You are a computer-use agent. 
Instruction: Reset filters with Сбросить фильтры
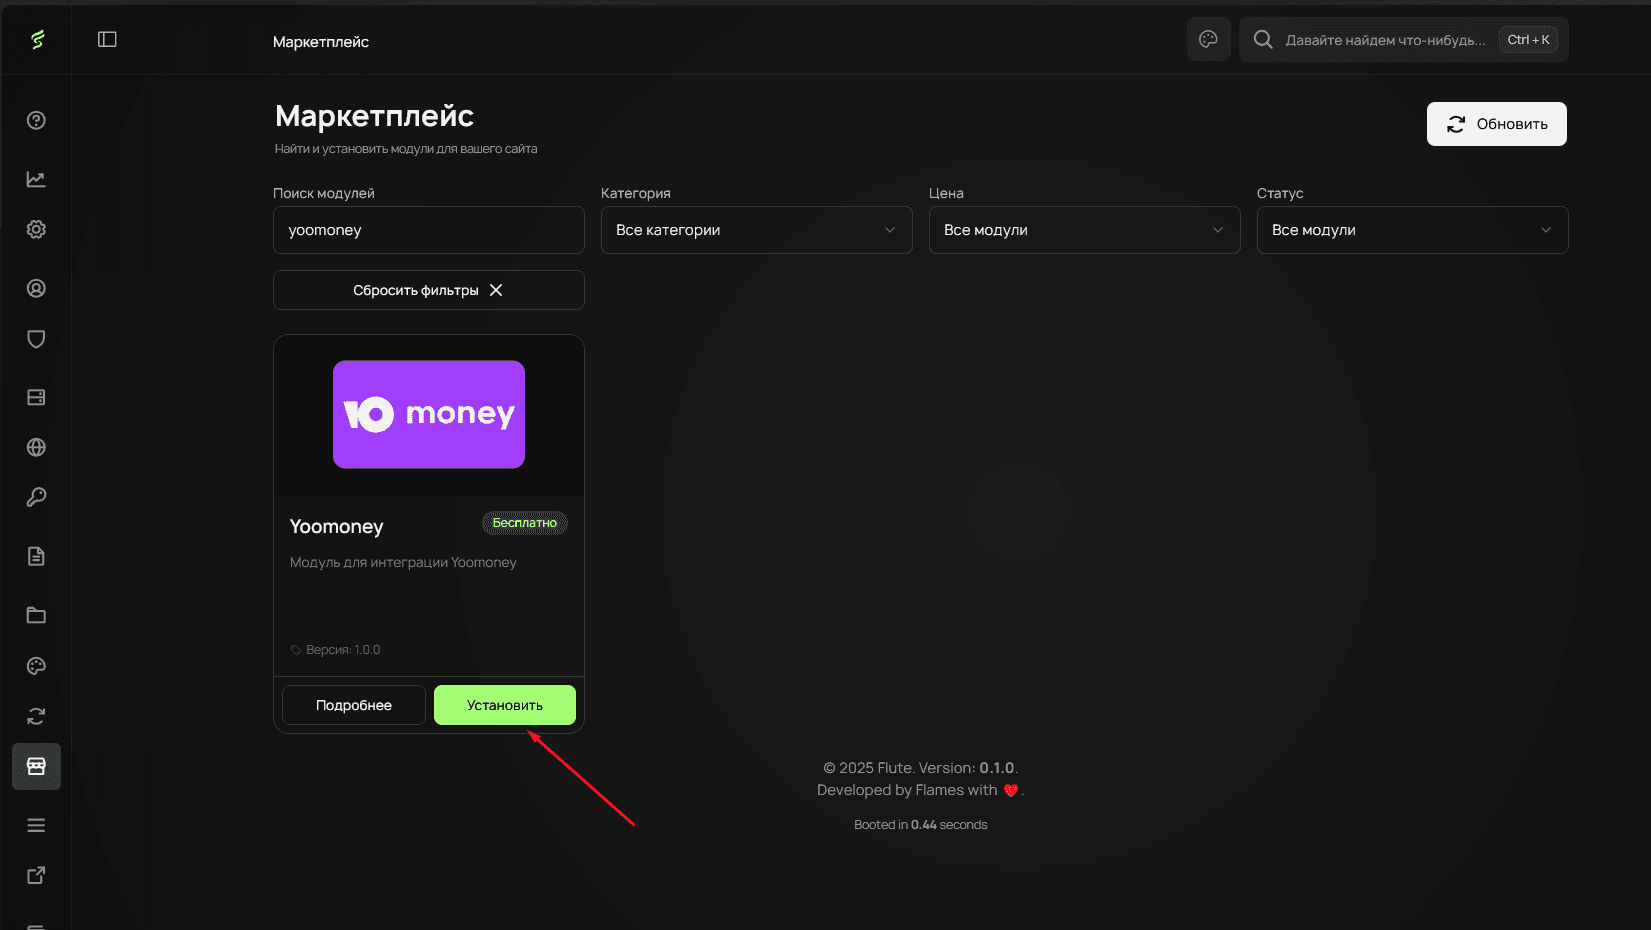(428, 290)
